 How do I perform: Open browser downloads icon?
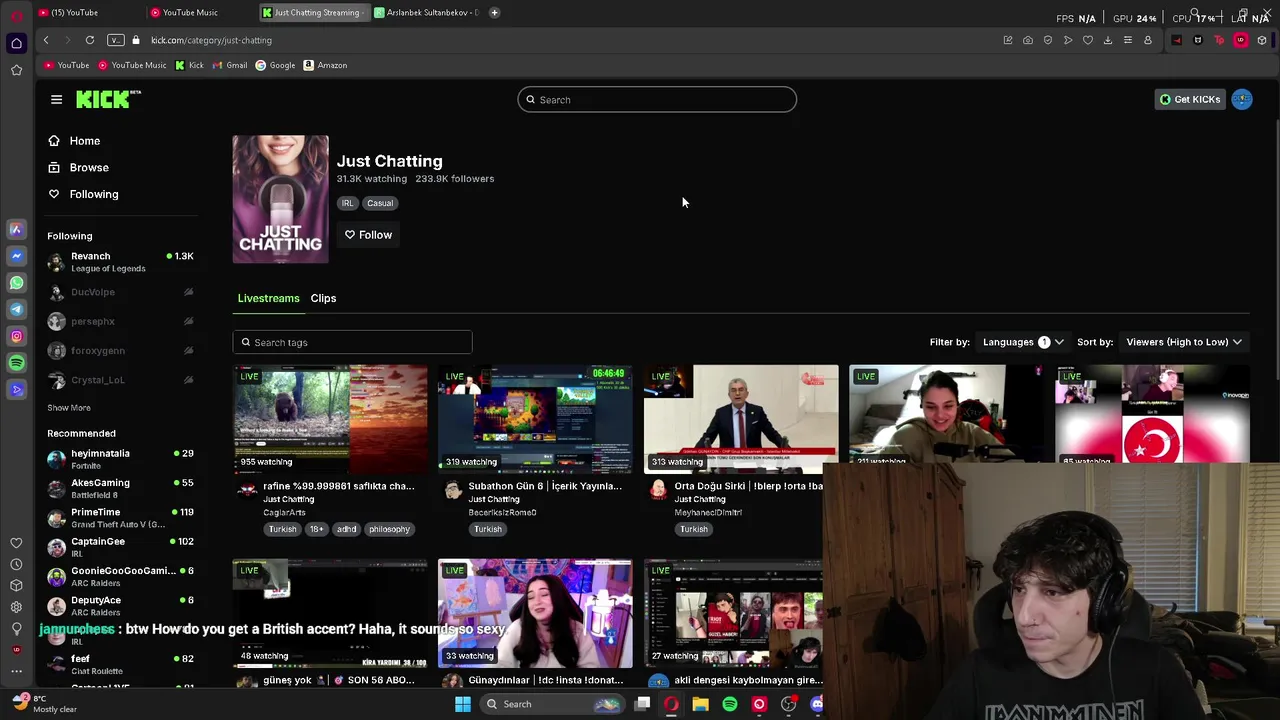[x=1108, y=40]
